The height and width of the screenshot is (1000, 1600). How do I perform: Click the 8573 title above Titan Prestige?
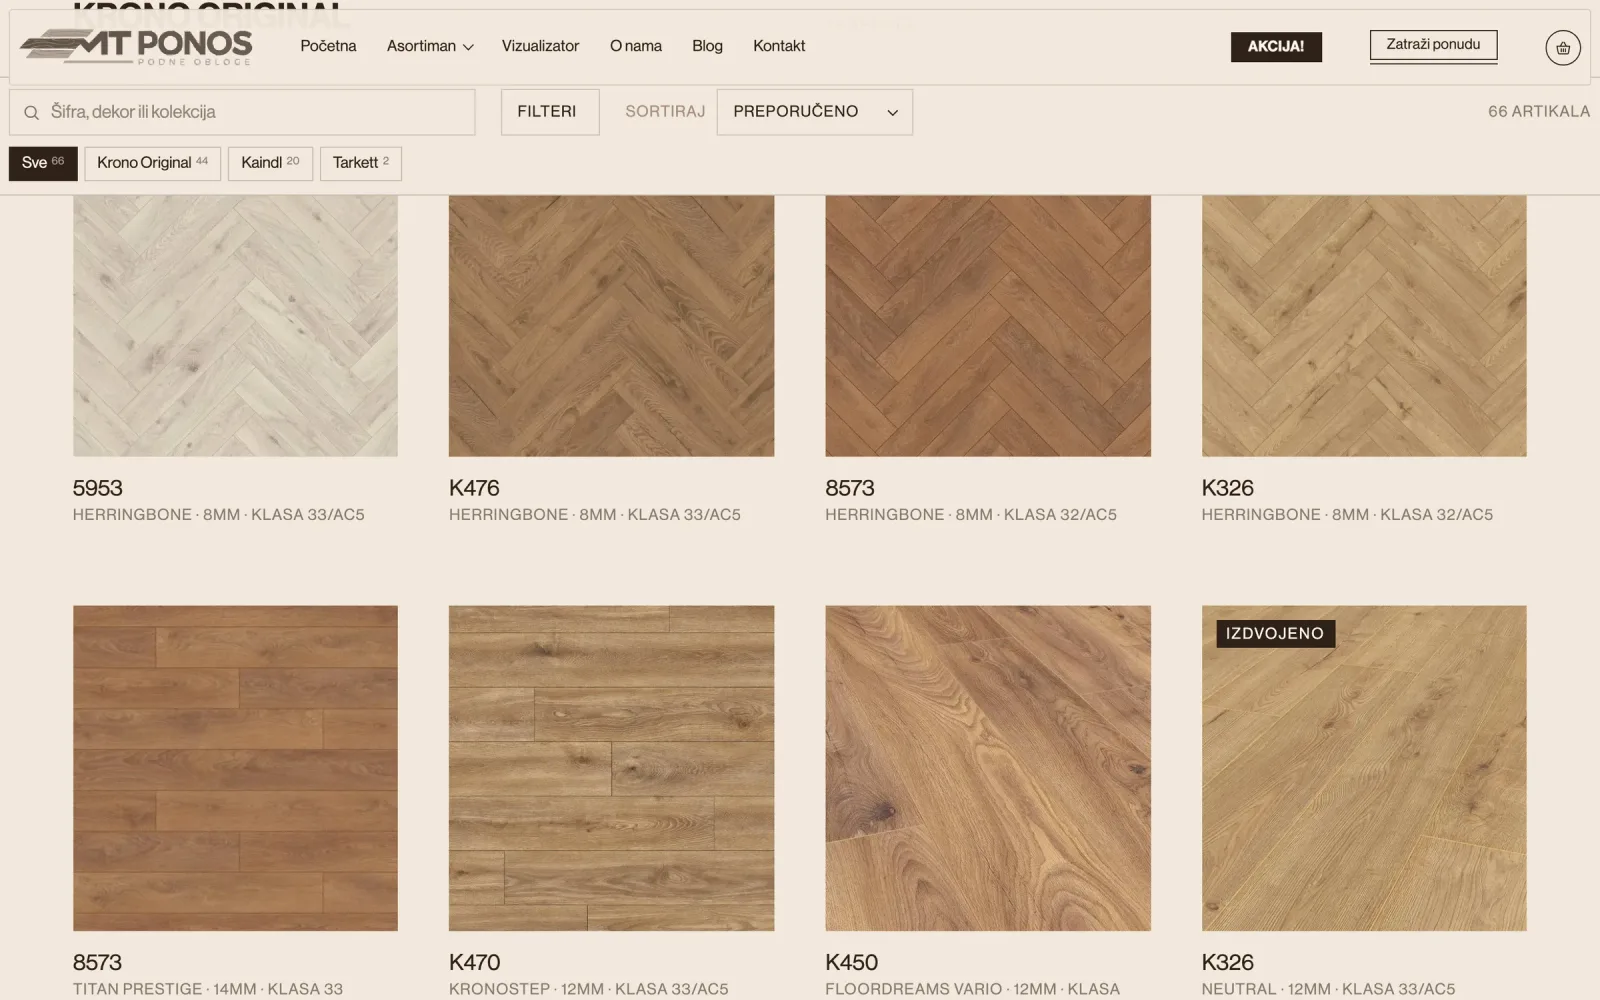97,962
